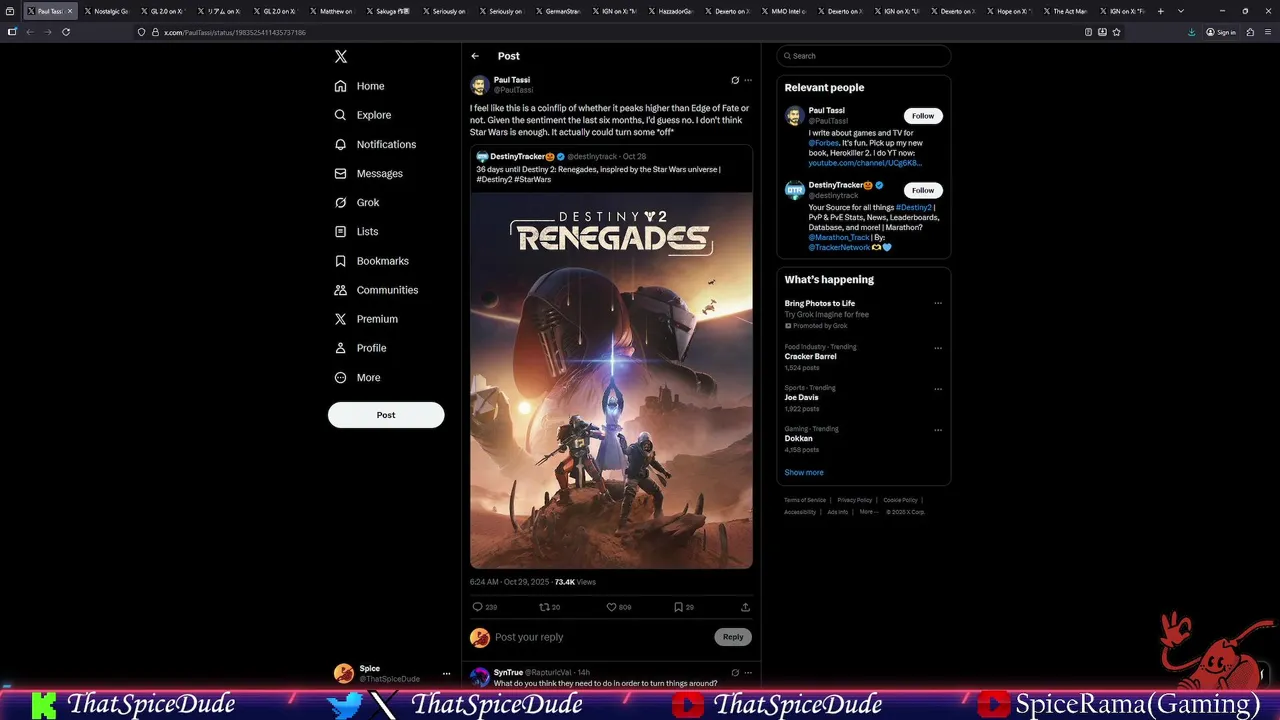Open Paul Tassi's avatar on the post

pyautogui.click(x=479, y=85)
